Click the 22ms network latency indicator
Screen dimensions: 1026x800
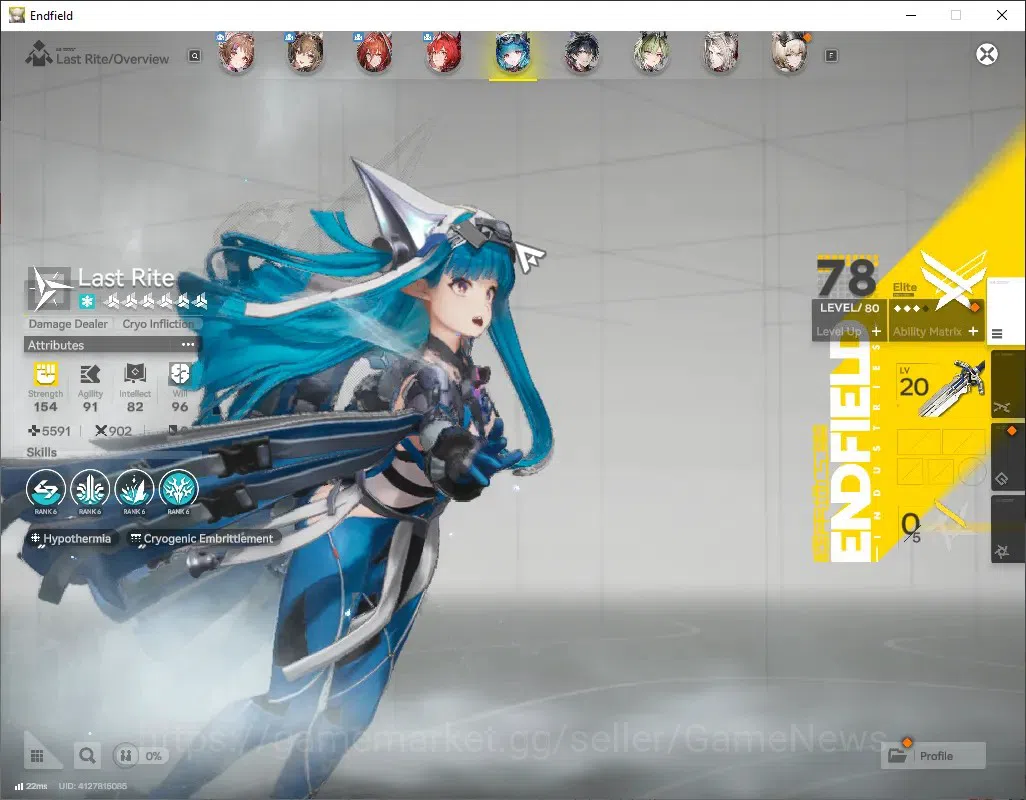(31, 786)
